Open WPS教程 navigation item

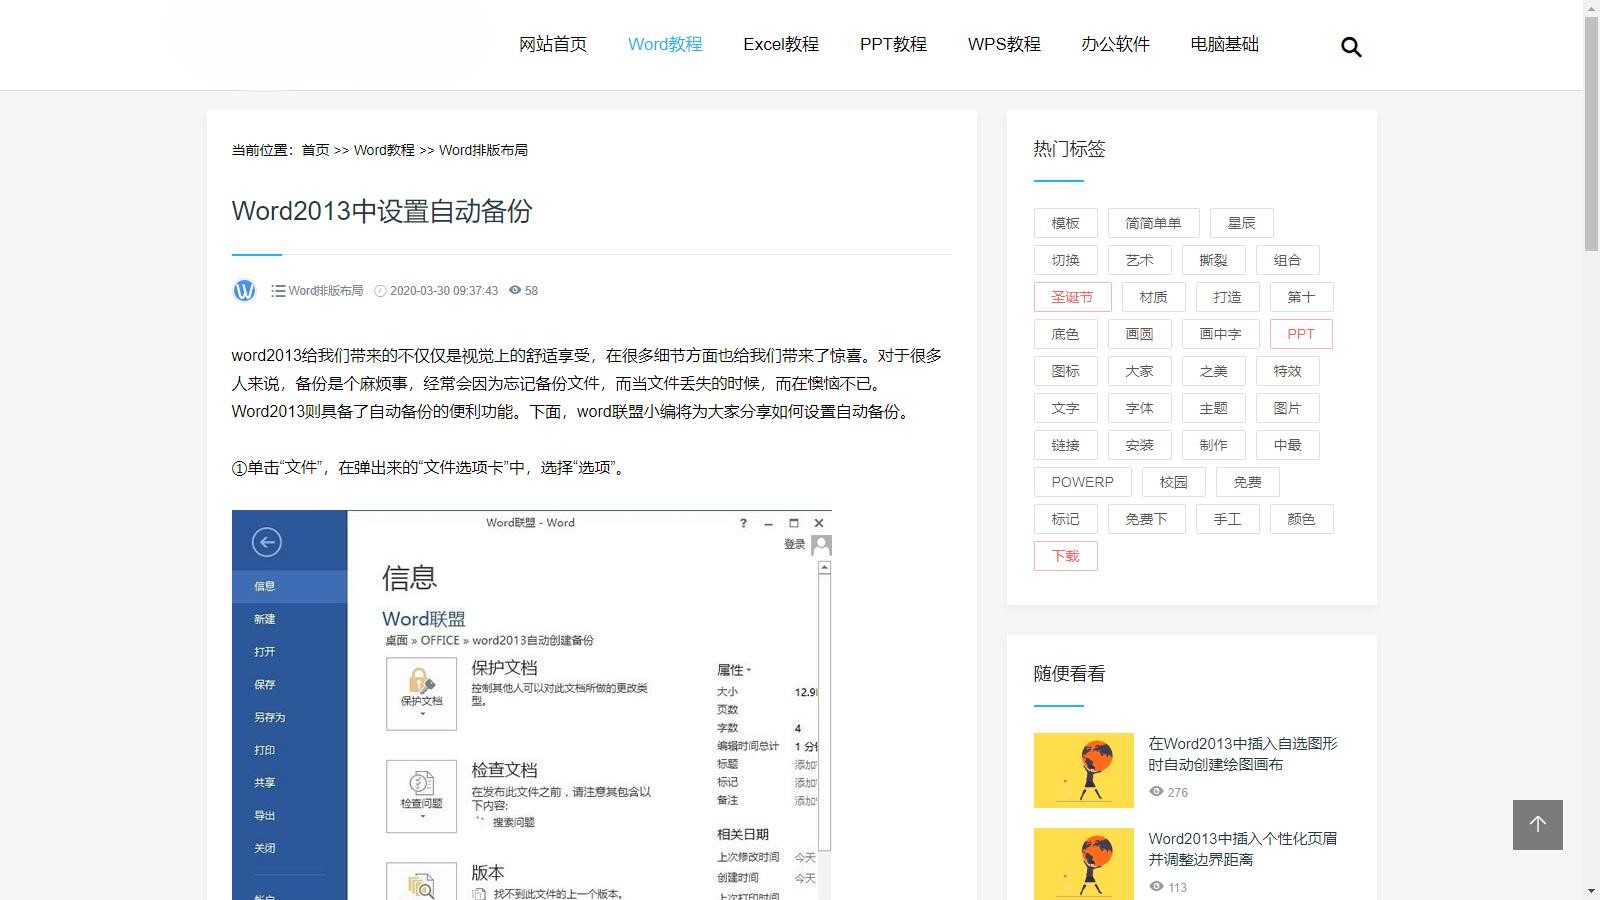1004,44
